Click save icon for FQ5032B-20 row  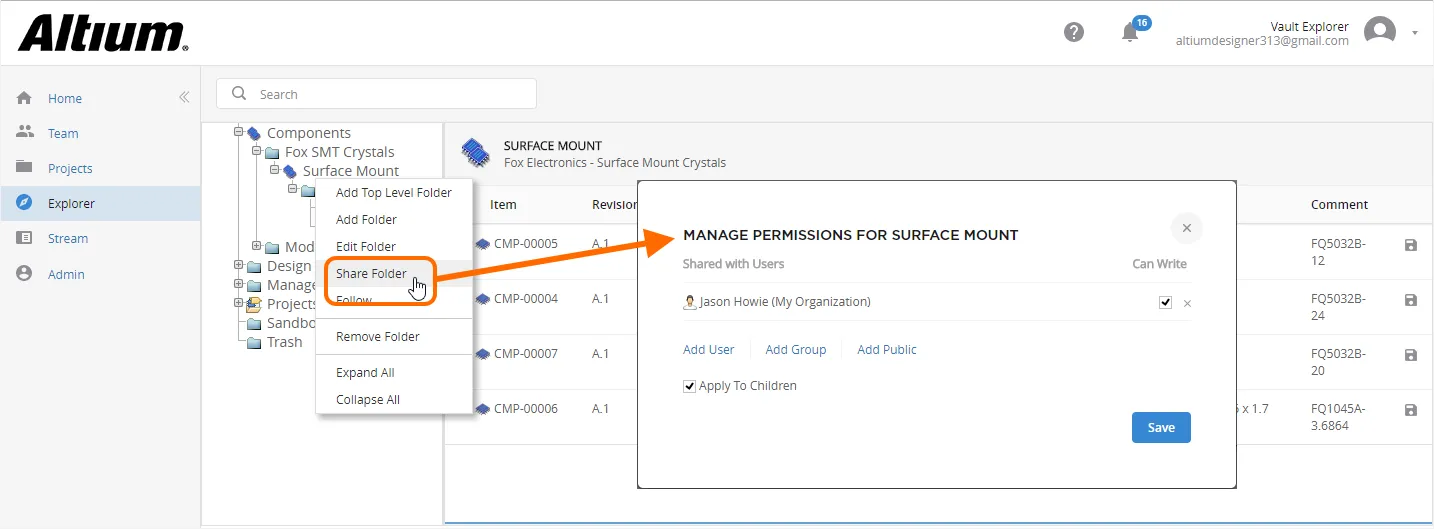click(x=1411, y=355)
